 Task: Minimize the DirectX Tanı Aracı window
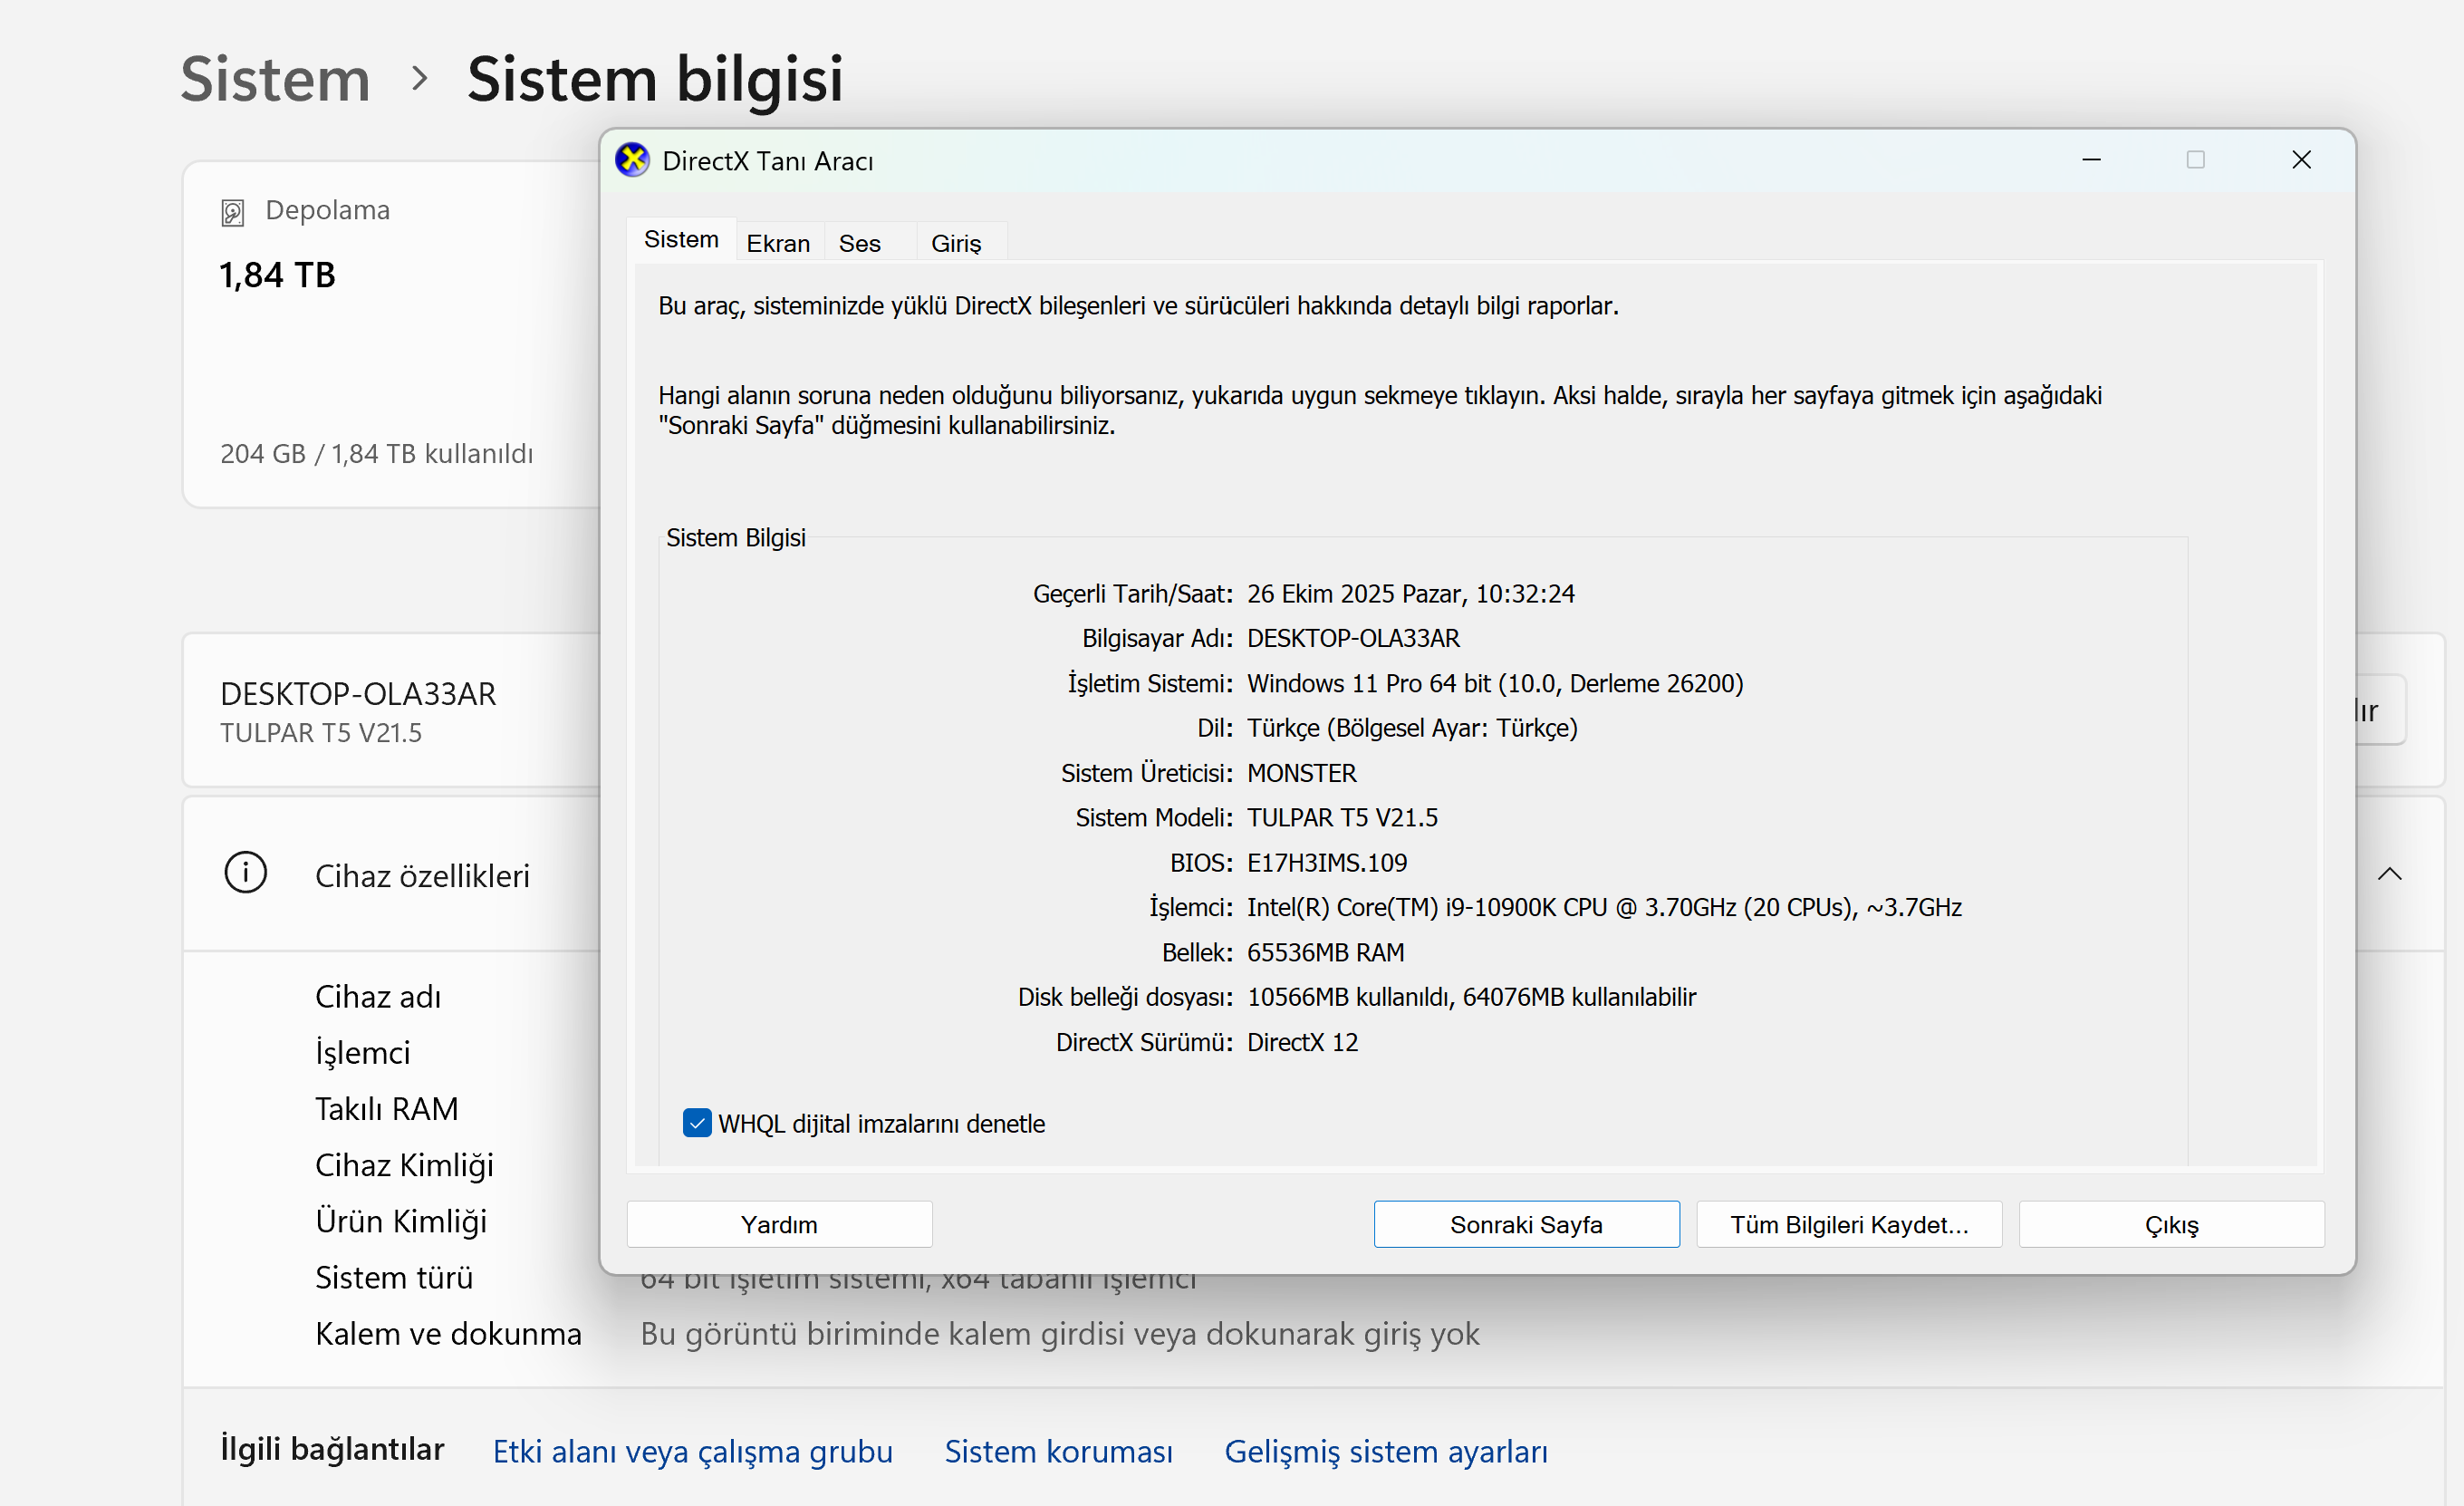2091,160
